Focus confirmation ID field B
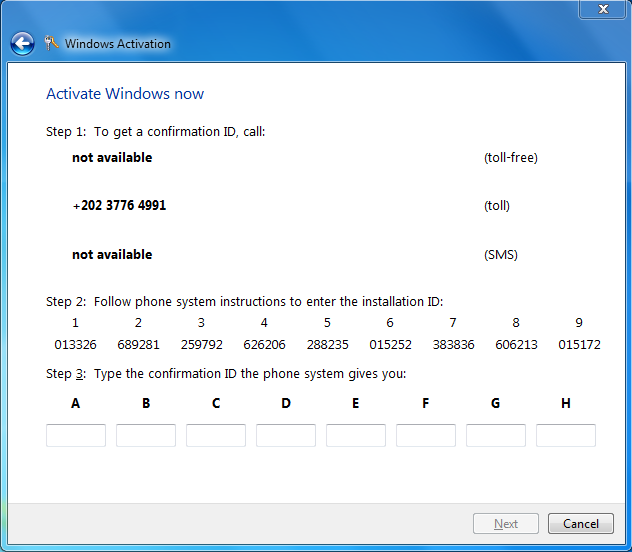Screen dimensions: 632x552 146,435
